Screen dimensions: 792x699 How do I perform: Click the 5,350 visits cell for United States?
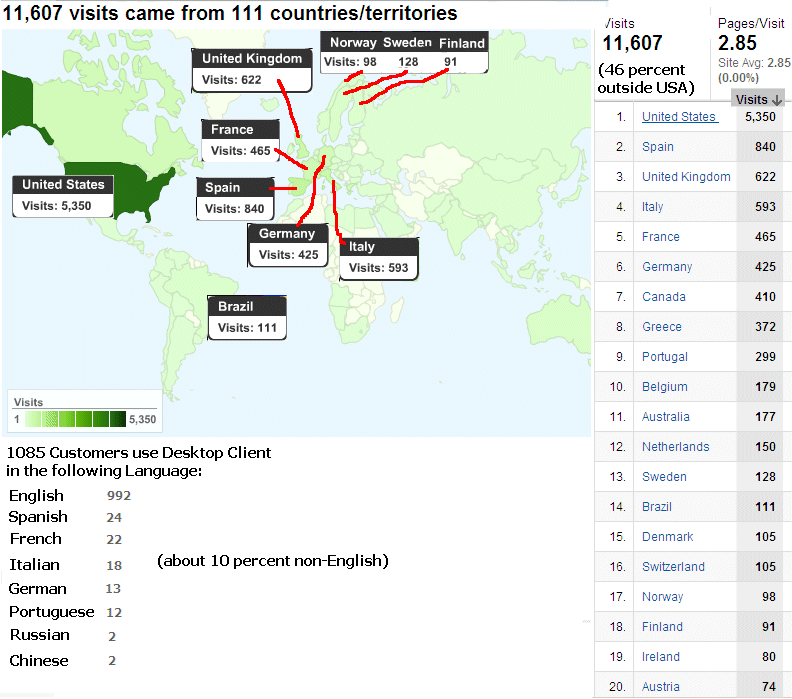(760, 117)
